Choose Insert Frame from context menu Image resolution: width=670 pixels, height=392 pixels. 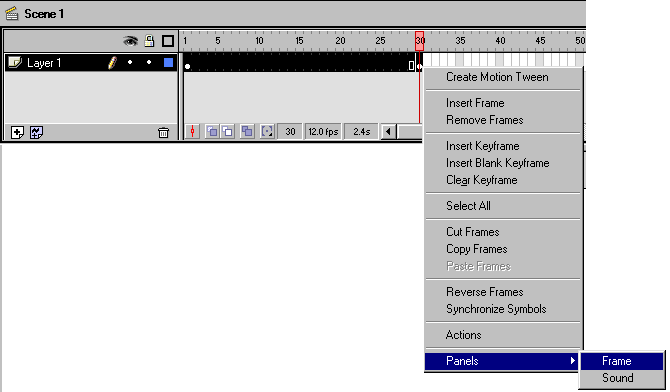point(503,103)
